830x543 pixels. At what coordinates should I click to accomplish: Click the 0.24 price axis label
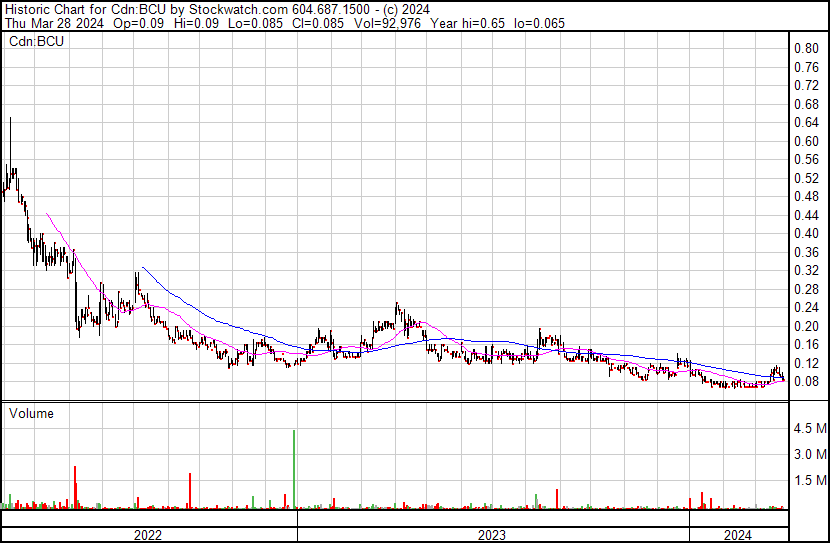point(806,307)
